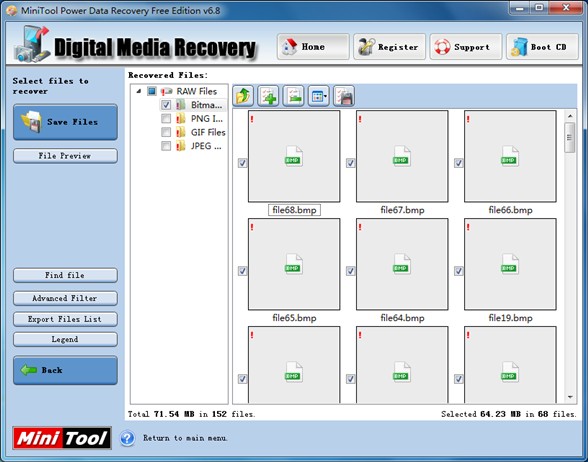
Task: Go Back to the previous step
Action: click(x=65, y=370)
